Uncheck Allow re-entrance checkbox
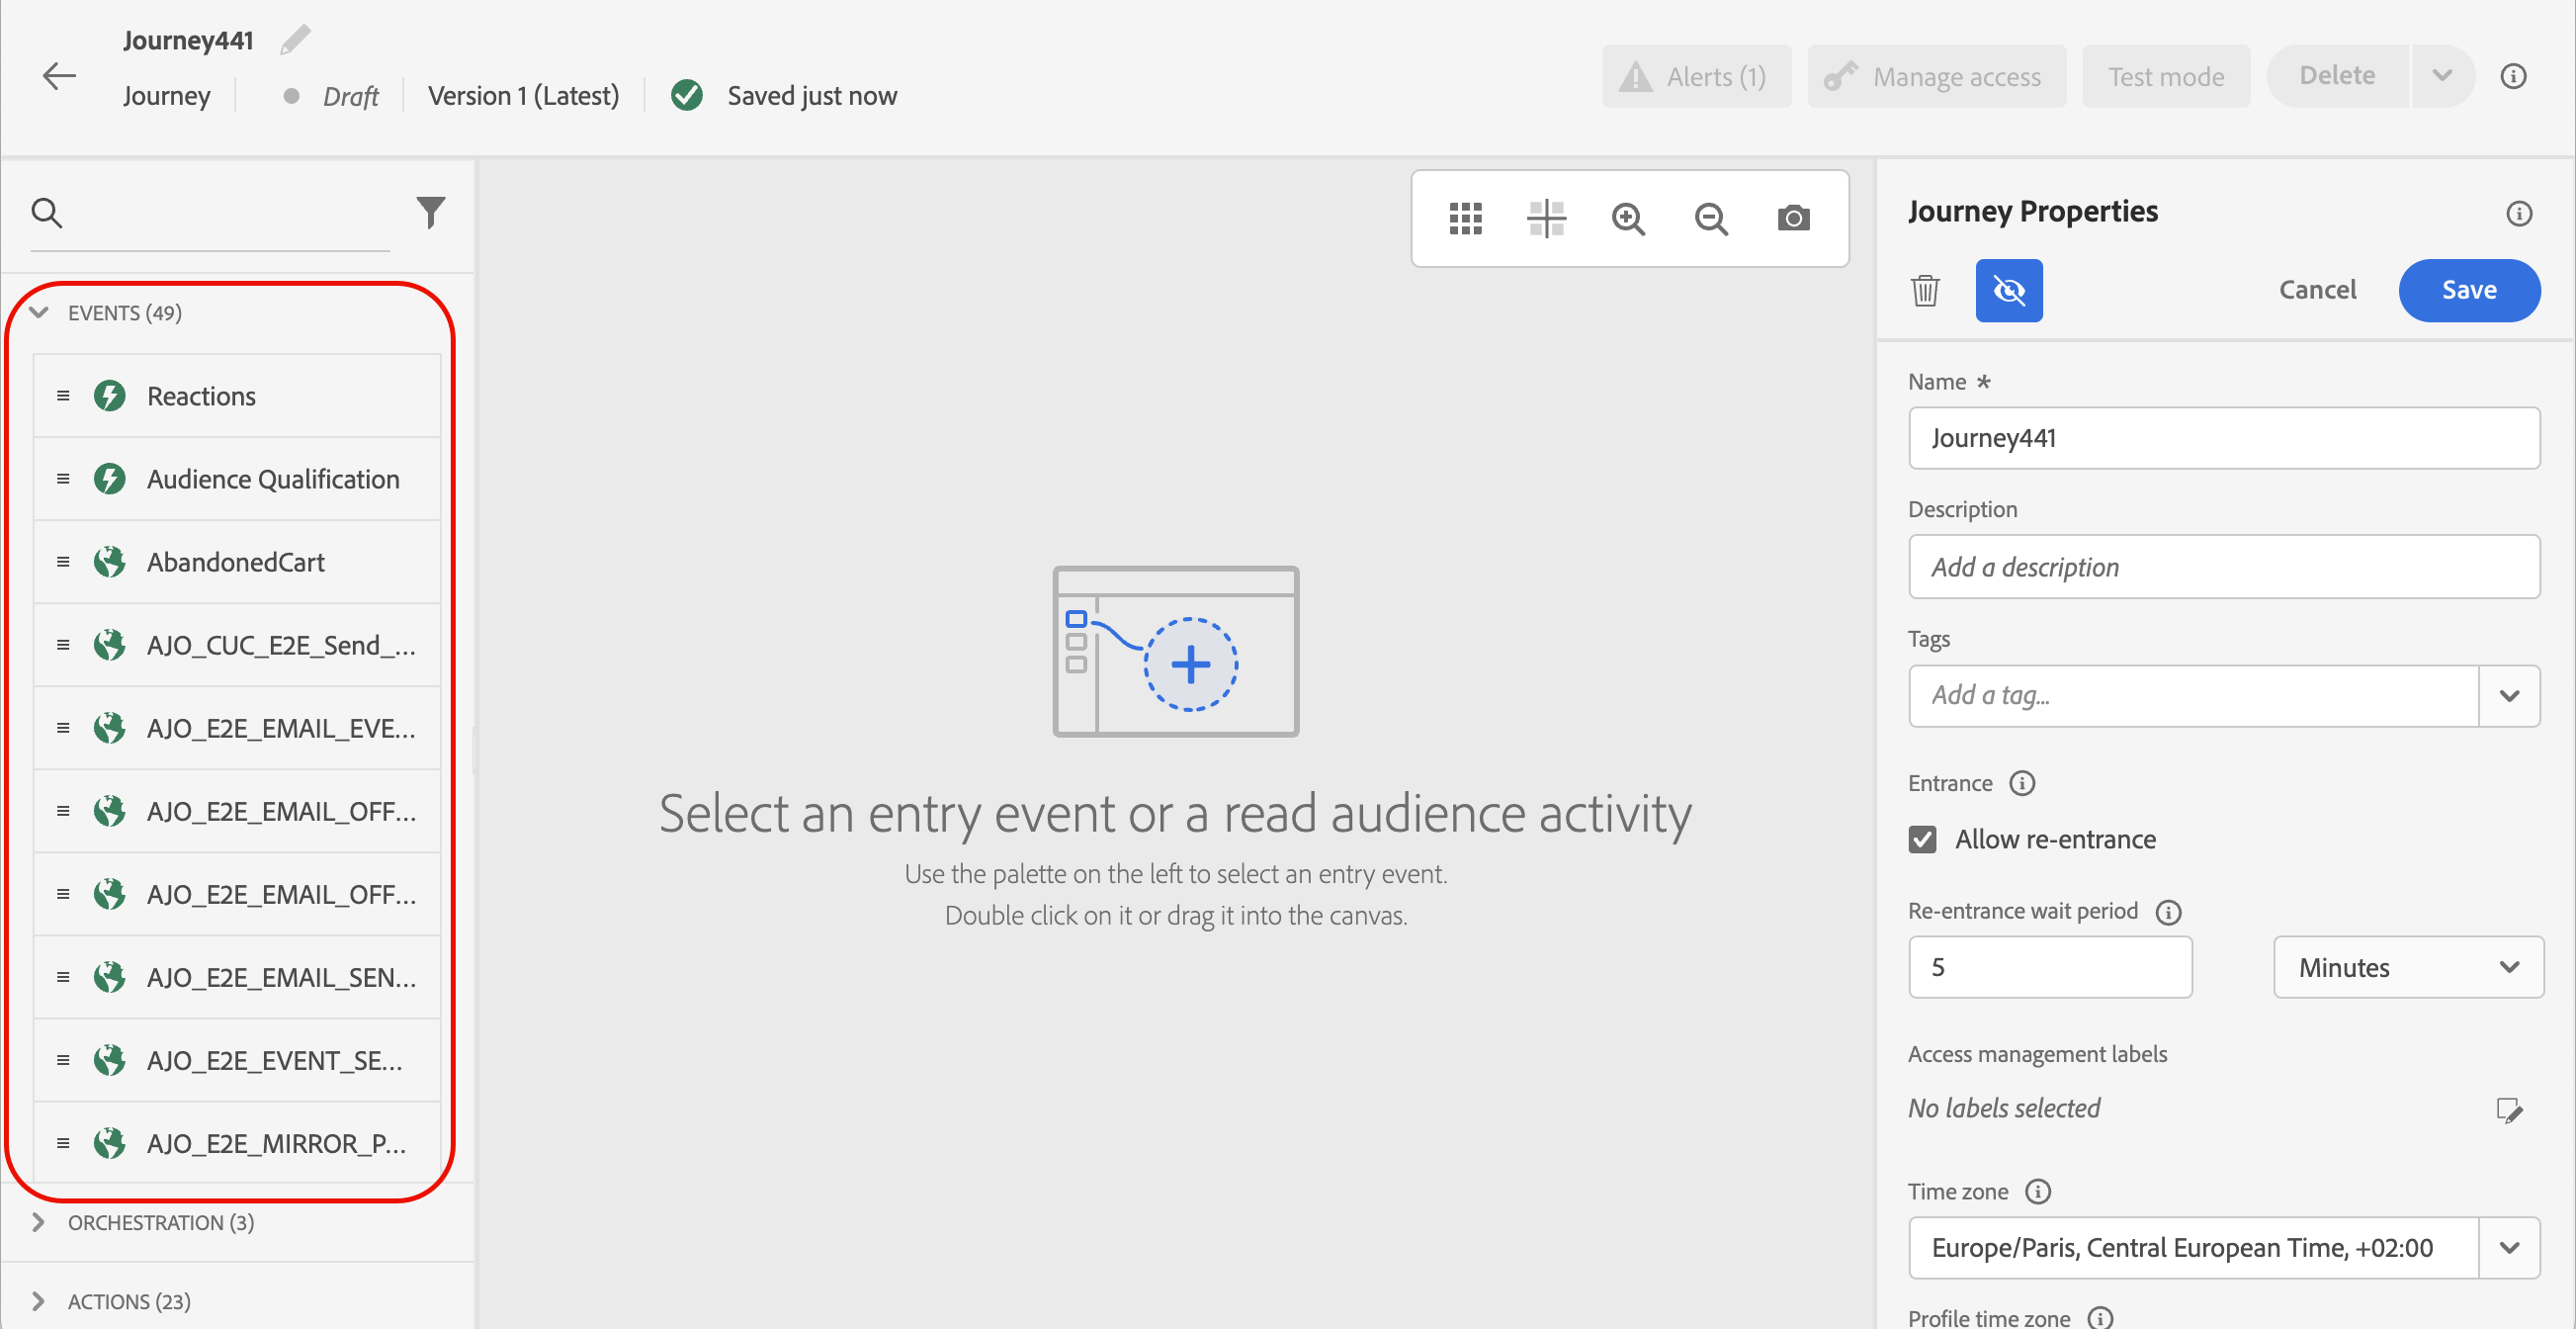Image resolution: width=2576 pixels, height=1329 pixels. [1922, 839]
